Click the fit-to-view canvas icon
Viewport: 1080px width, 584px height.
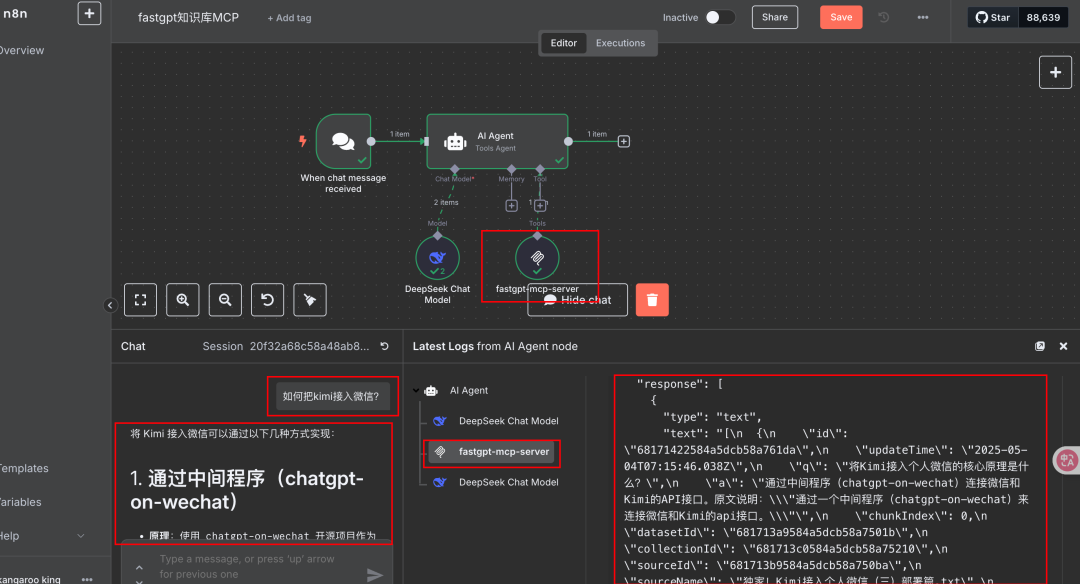point(141,300)
